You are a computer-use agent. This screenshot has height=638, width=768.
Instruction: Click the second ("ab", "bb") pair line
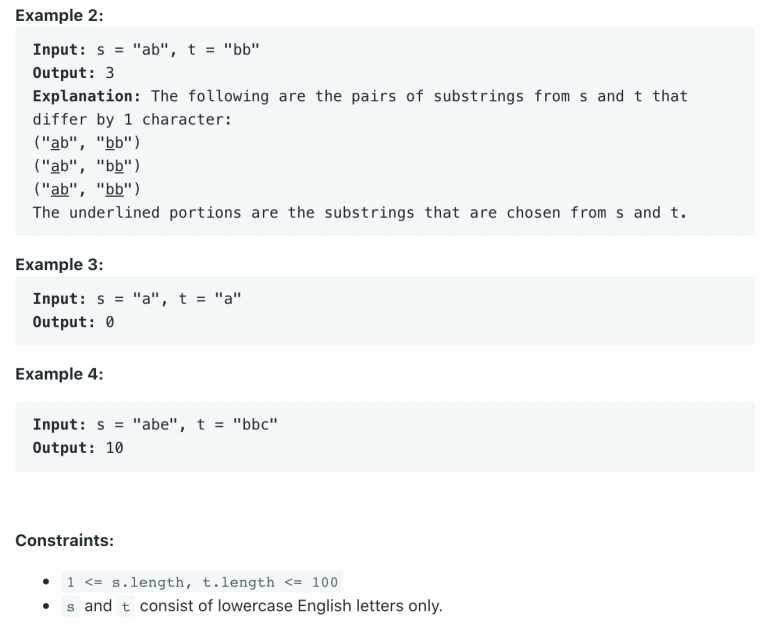tap(87, 166)
